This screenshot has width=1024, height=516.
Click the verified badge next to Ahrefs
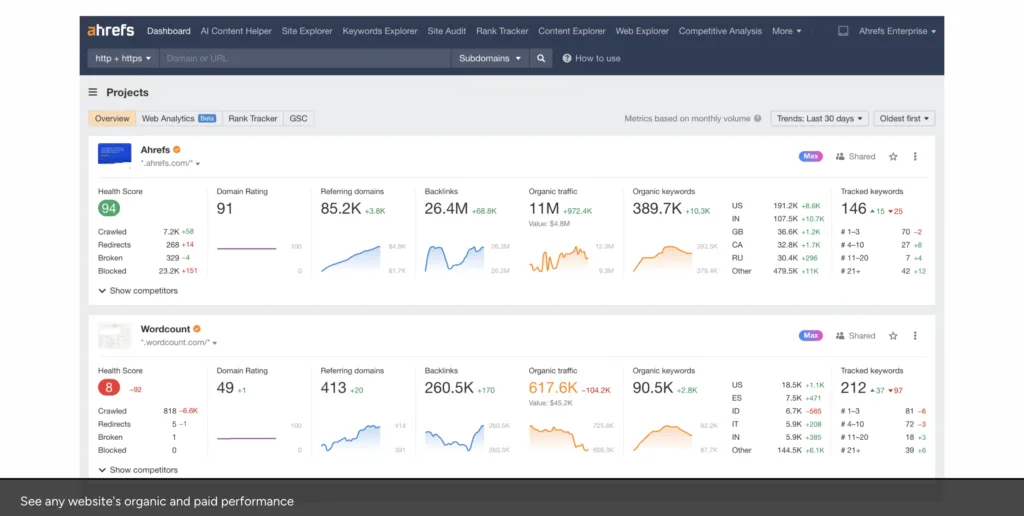pos(177,150)
